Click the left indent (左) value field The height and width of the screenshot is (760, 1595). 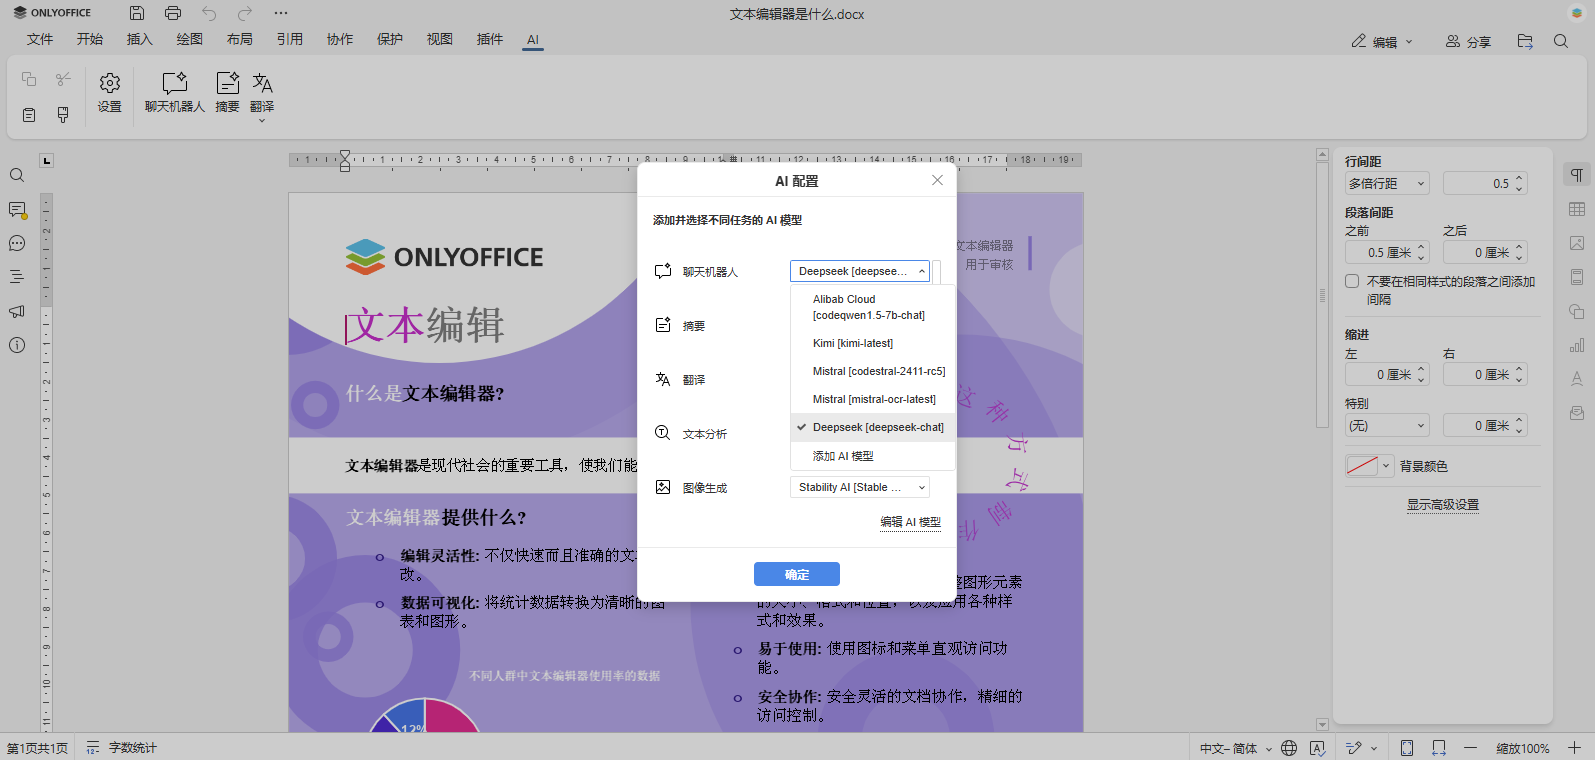point(1380,374)
